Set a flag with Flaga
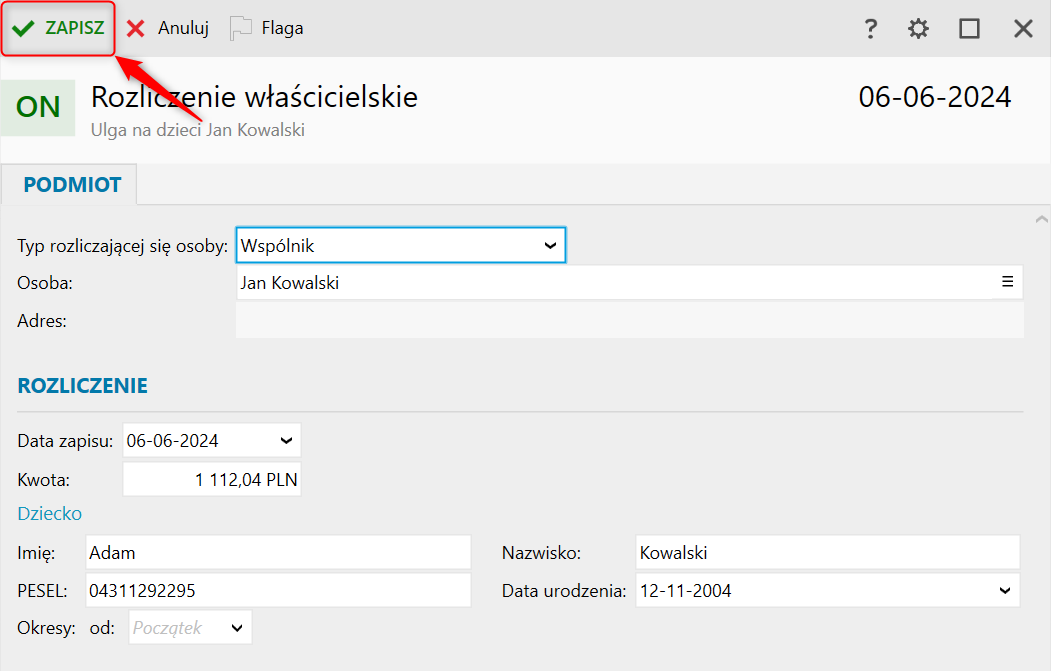The image size is (1051, 671). coord(267,28)
